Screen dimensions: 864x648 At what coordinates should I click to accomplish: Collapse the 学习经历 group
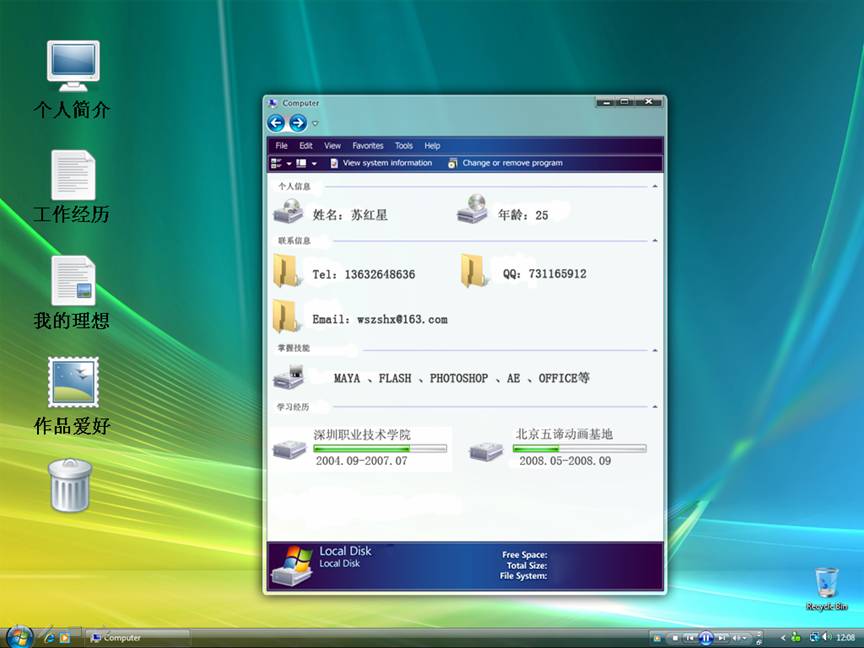point(655,407)
